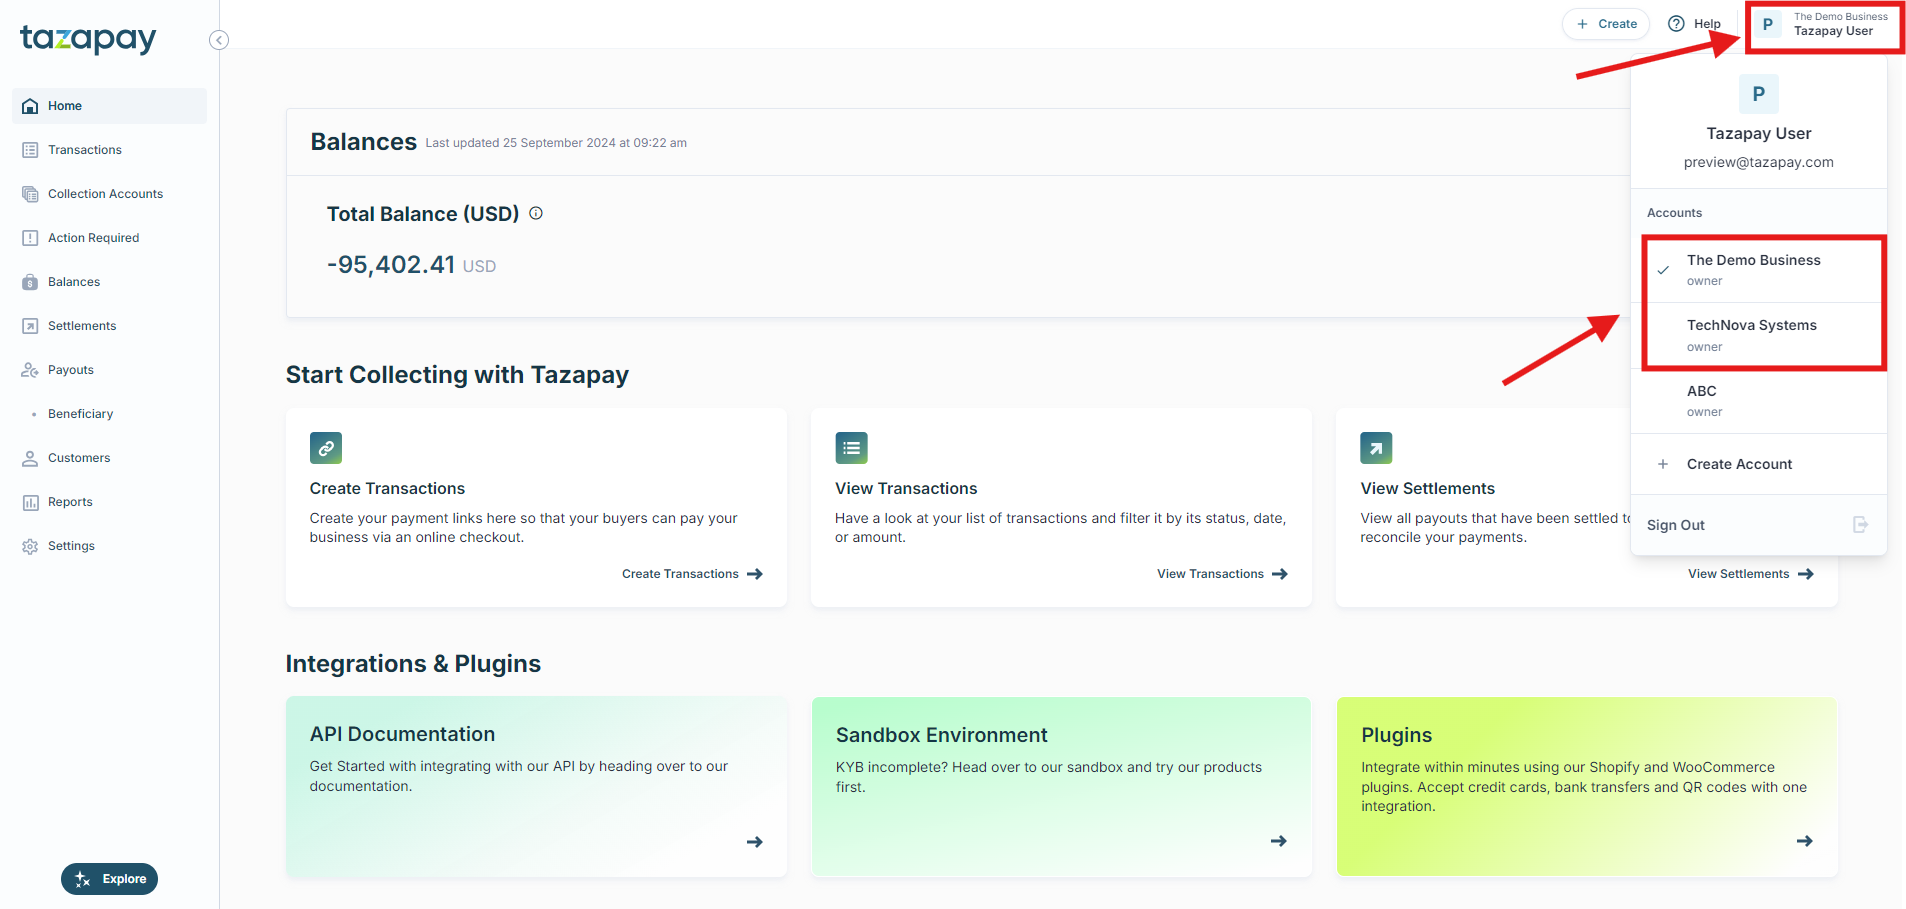Open Collection Accounts page
The height and width of the screenshot is (909, 1906).
coord(109,194)
